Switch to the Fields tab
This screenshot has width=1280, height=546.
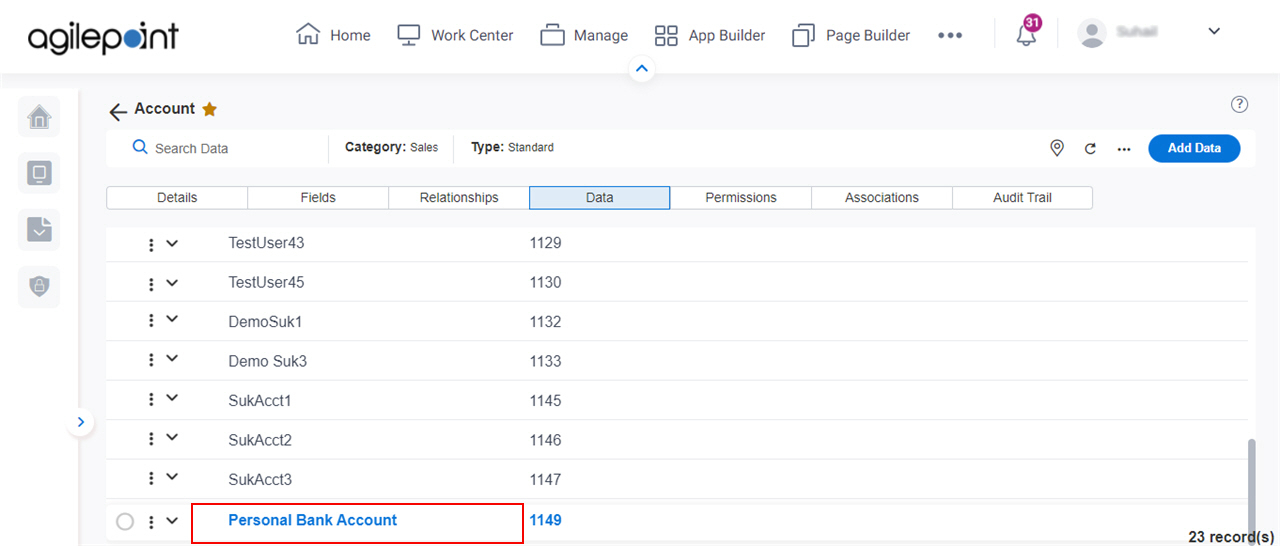click(x=318, y=198)
